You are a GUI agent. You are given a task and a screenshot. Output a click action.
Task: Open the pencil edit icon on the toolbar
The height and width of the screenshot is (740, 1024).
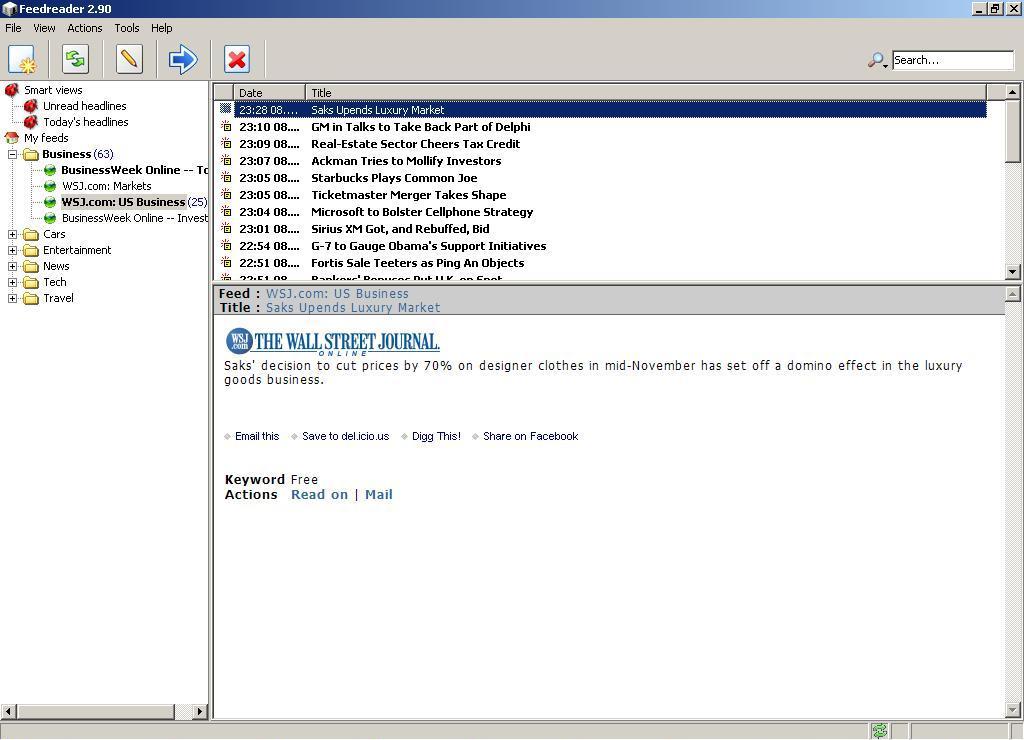(x=128, y=59)
